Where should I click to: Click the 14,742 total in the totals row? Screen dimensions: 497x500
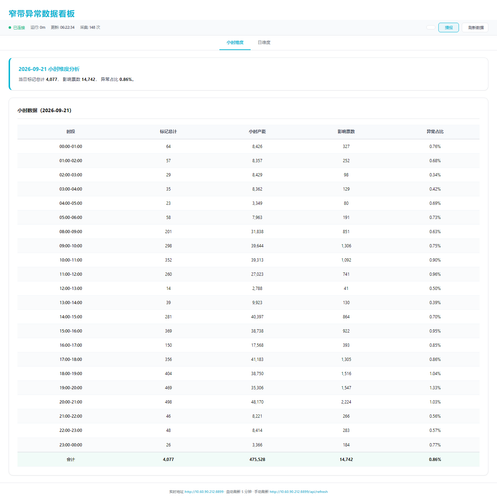tap(346, 460)
